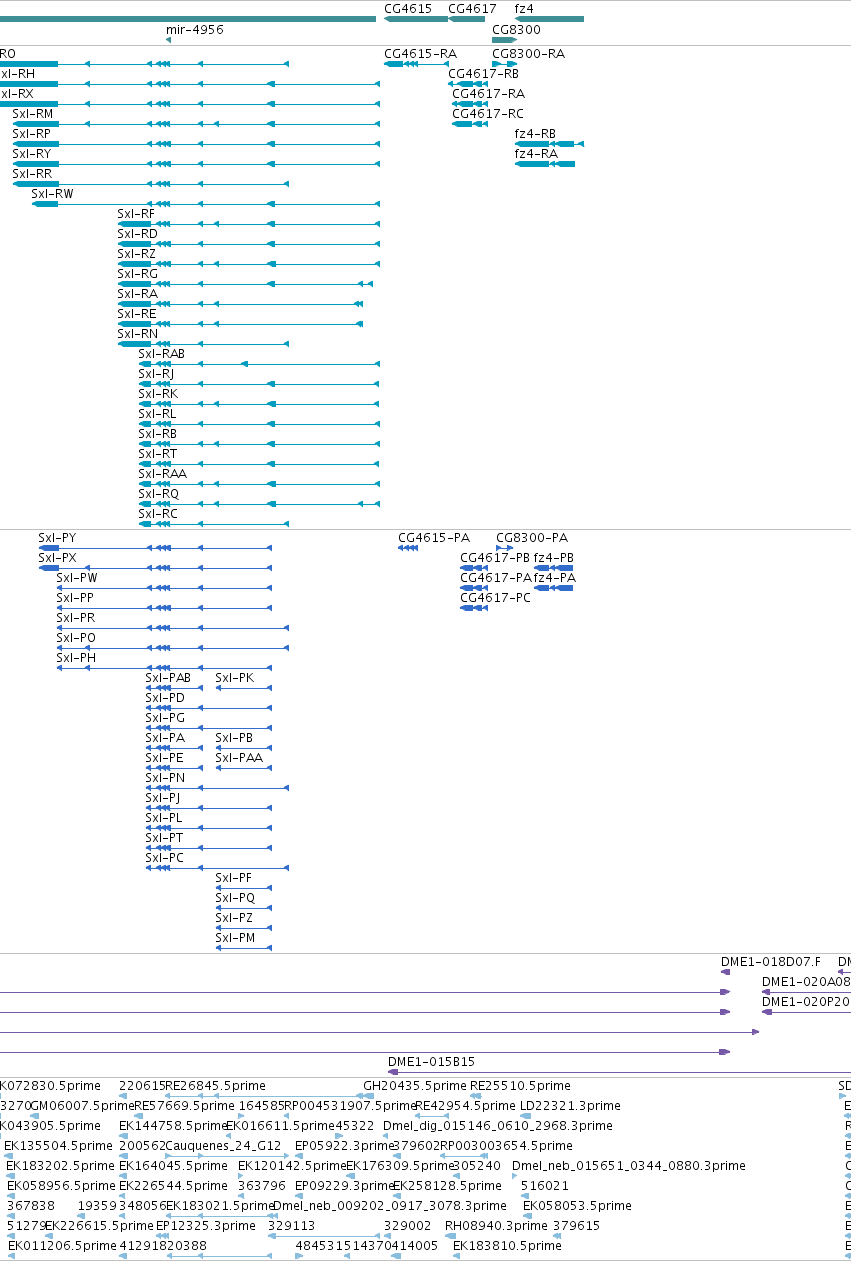Open the Sxl-RA transcript
The height and width of the screenshot is (1261, 851).
pyautogui.click(x=137, y=294)
